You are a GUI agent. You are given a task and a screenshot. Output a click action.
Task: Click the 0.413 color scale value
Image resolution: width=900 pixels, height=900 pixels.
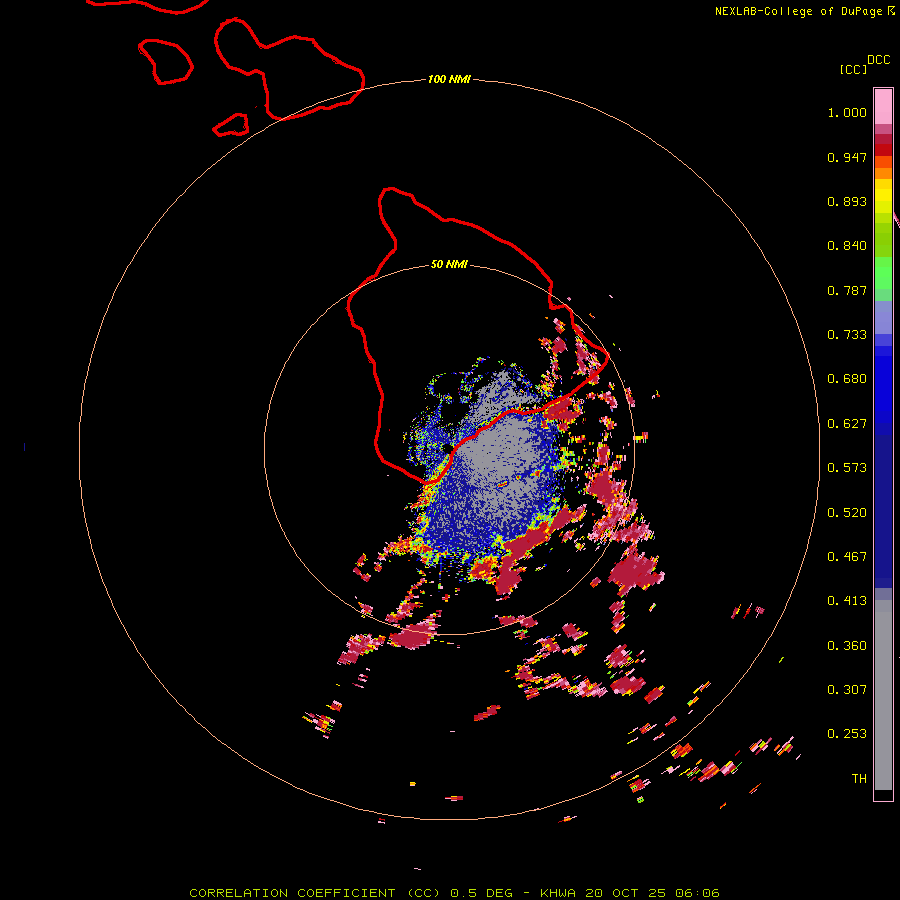(847, 601)
